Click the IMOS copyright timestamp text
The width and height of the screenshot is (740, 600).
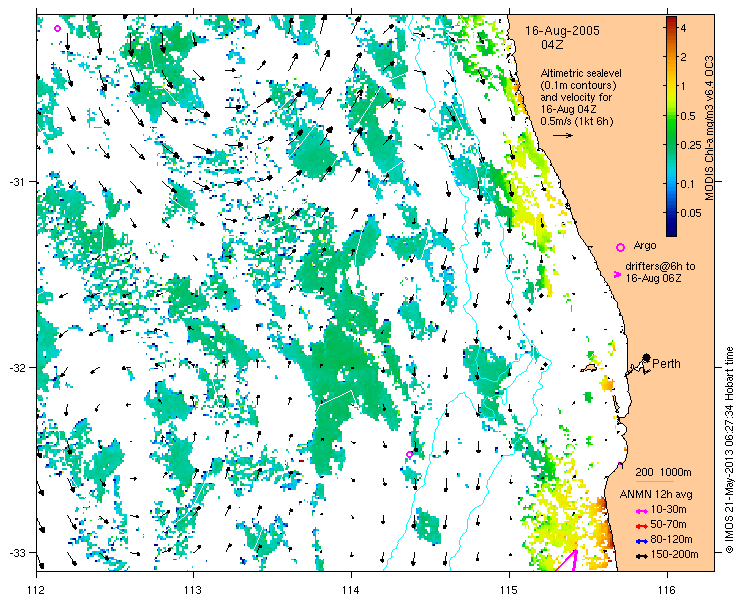729,450
